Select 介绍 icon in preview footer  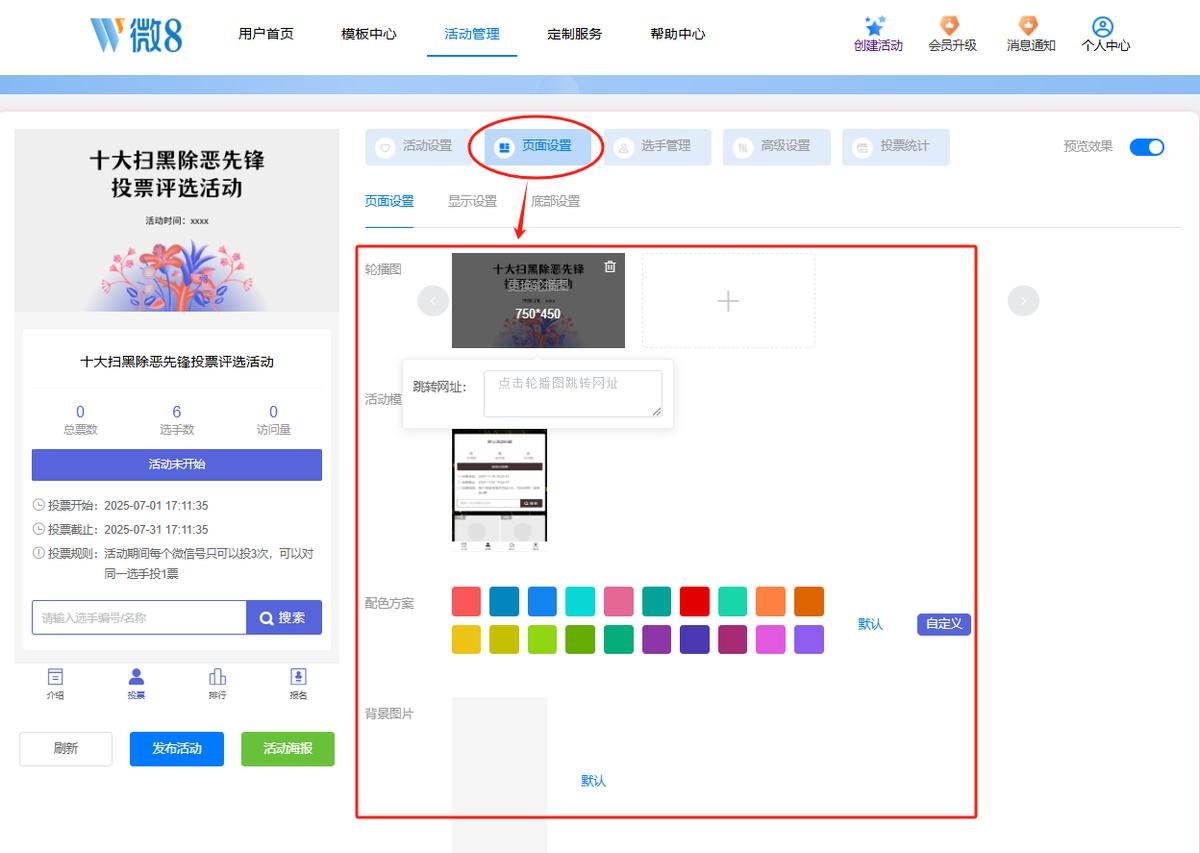click(x=55, y=677)
